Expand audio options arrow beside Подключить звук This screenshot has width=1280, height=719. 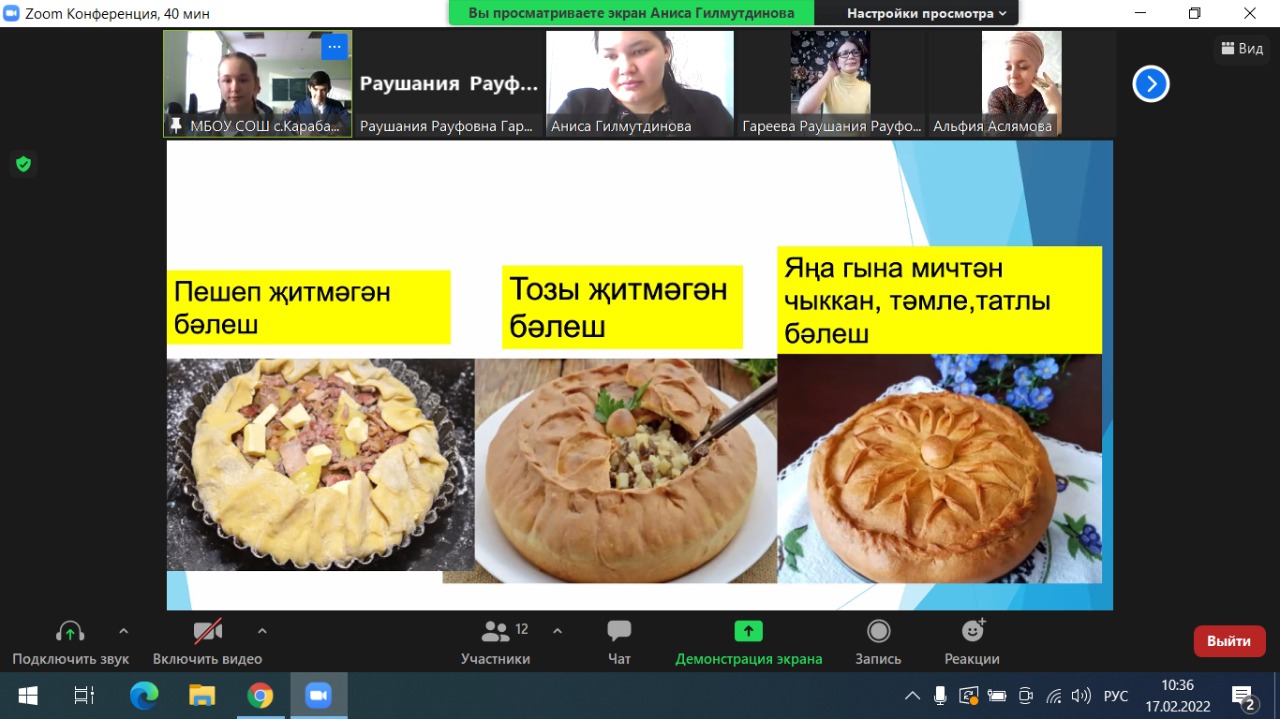click(124, 631)
